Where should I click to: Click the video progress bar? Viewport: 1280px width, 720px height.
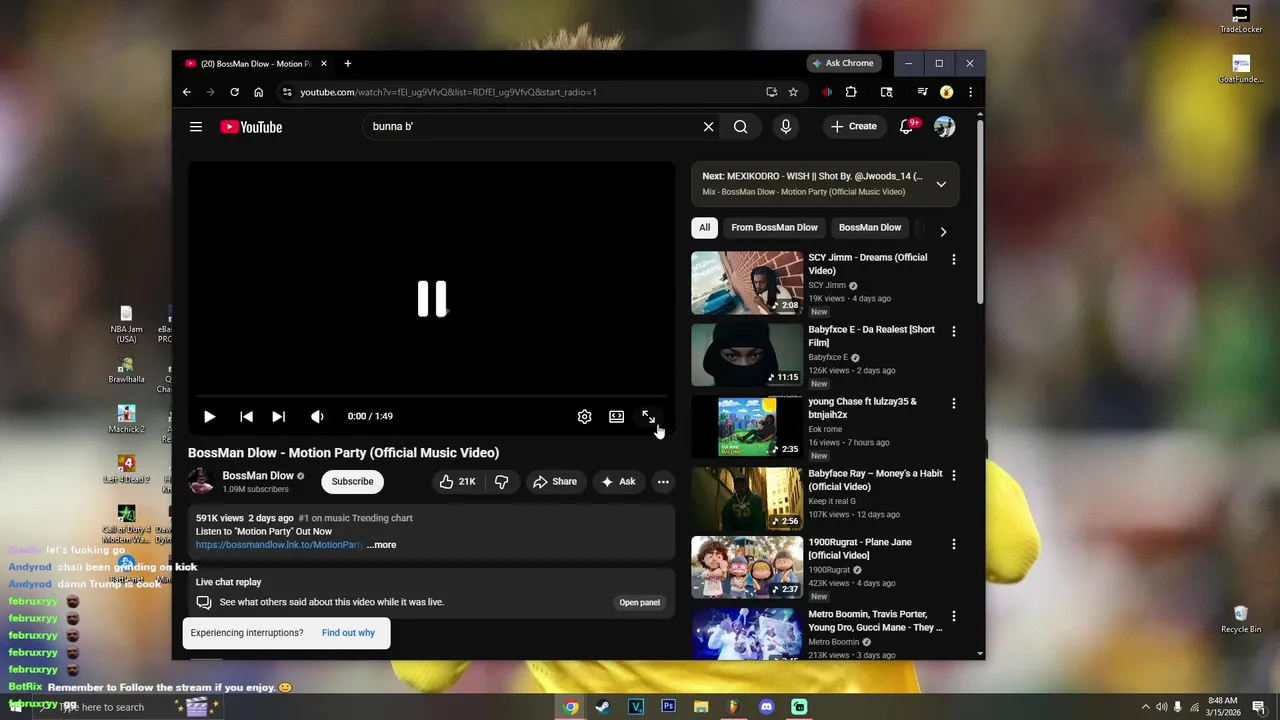[431, 396]
